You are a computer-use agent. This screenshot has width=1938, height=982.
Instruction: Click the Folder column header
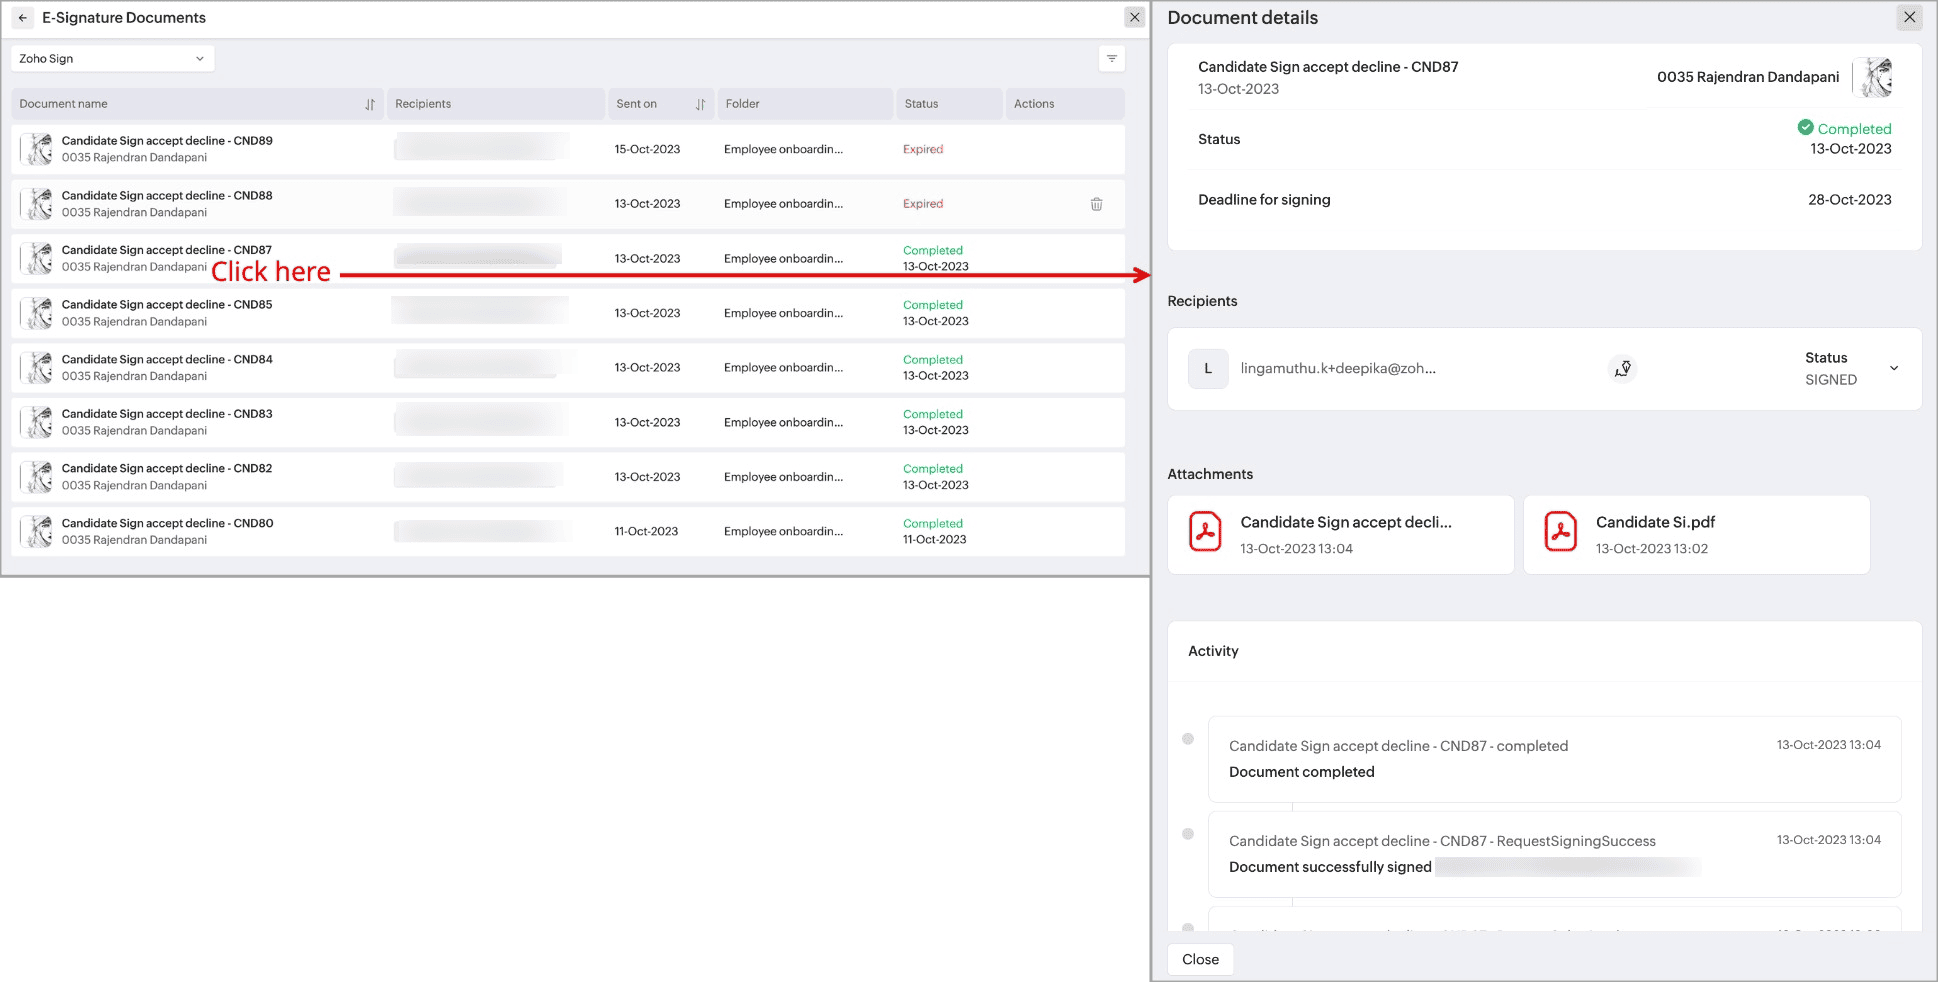[x=742, y=104]
